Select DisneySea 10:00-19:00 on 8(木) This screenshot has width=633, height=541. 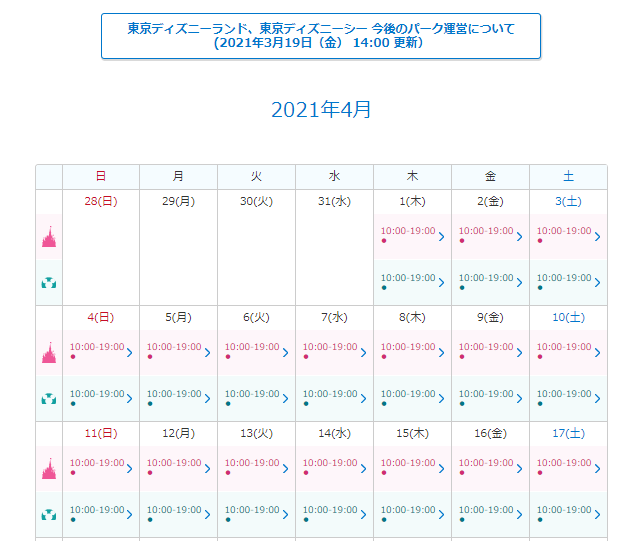coord(408,394)
